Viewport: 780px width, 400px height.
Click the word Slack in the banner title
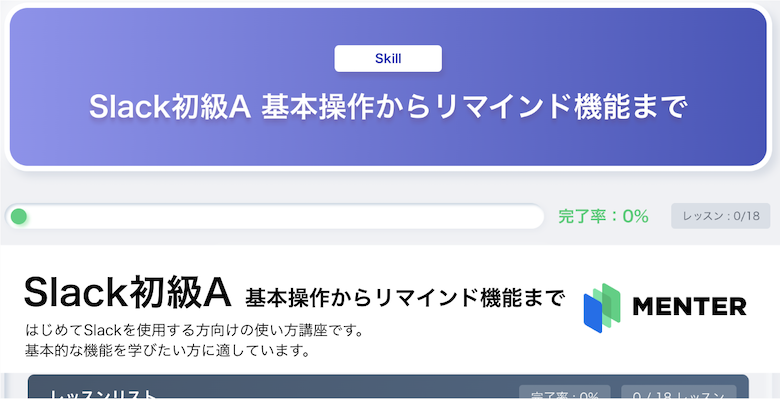[129, 107]
